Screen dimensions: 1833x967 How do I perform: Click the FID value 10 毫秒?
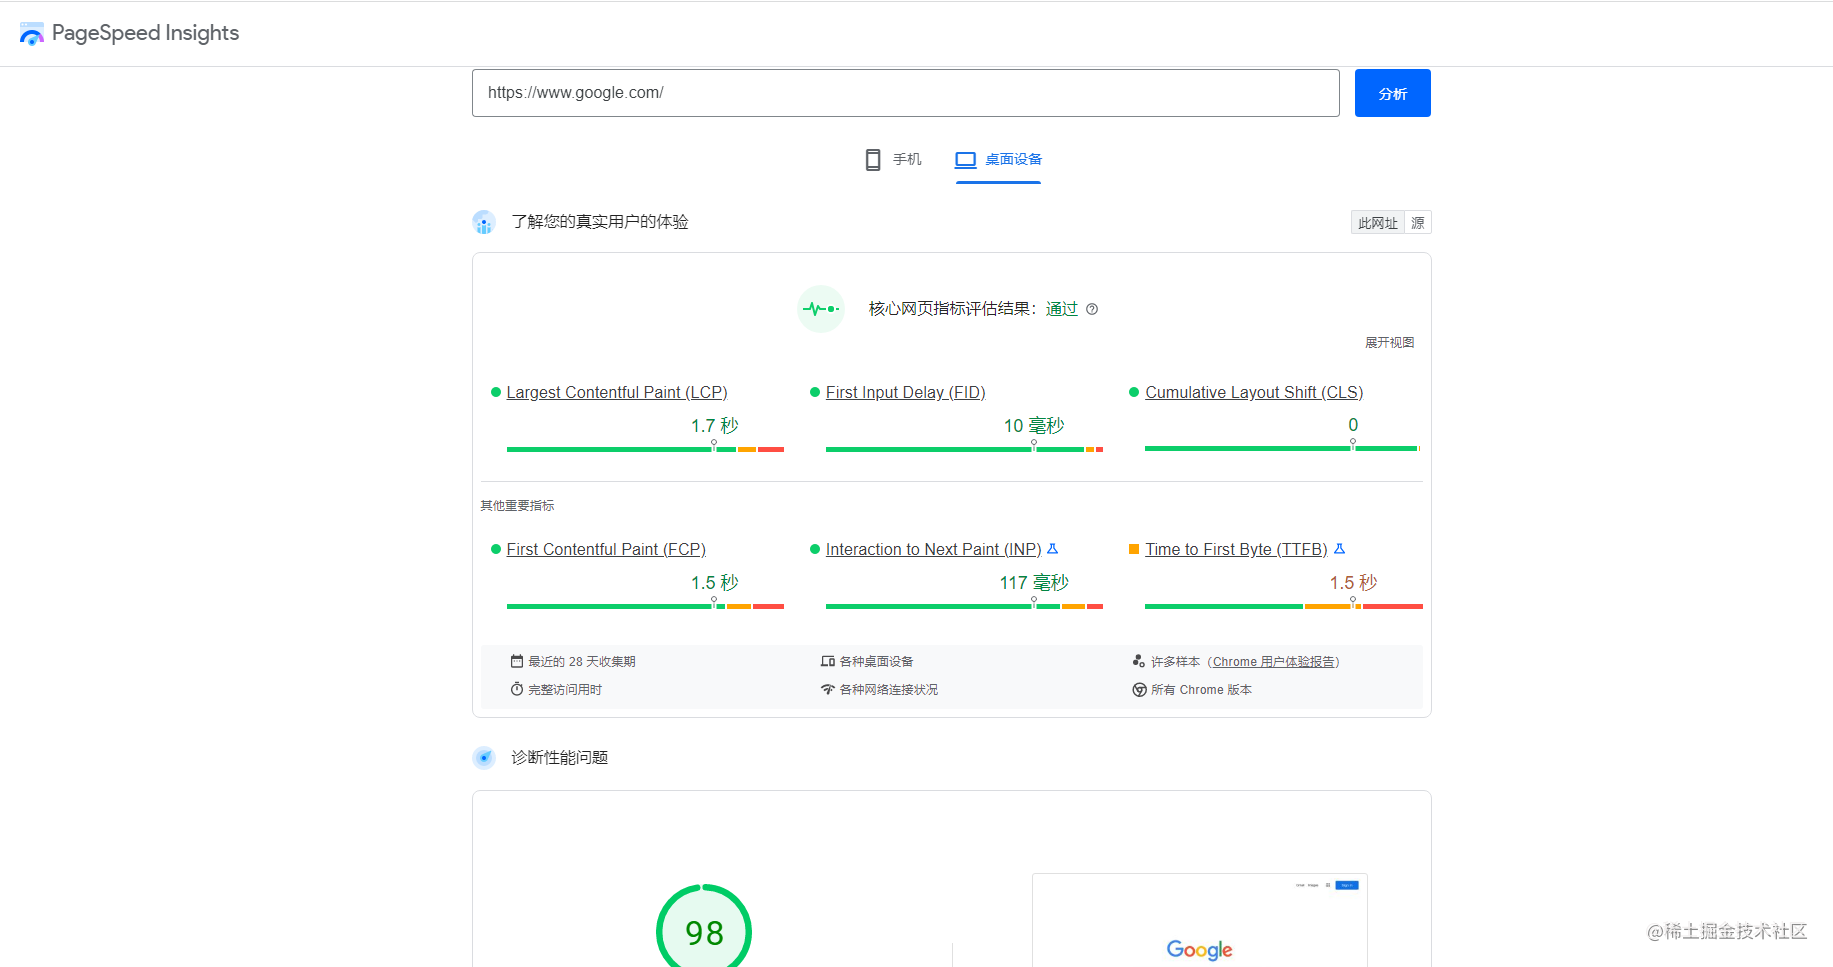point(1034,425)
